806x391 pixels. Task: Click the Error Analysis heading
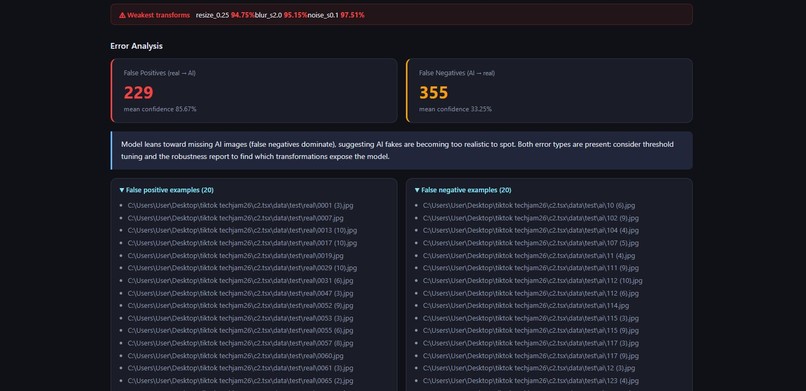pos(136,46)
